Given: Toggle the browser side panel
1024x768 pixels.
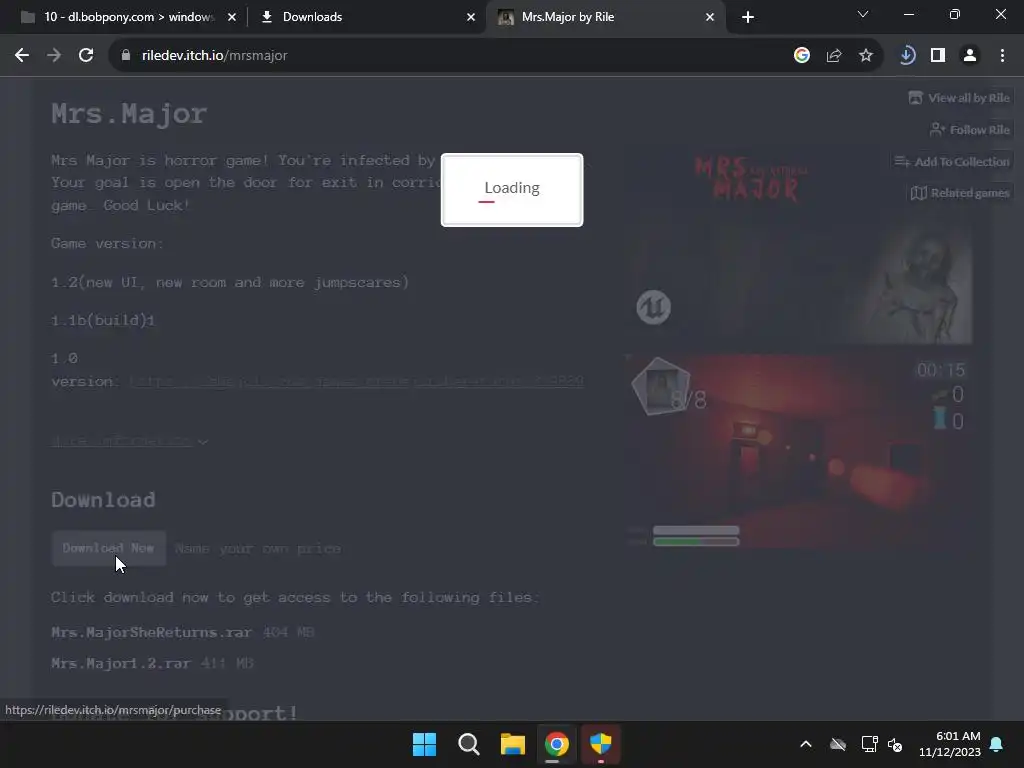Looking at the screenshot, I should click(938, 56).
